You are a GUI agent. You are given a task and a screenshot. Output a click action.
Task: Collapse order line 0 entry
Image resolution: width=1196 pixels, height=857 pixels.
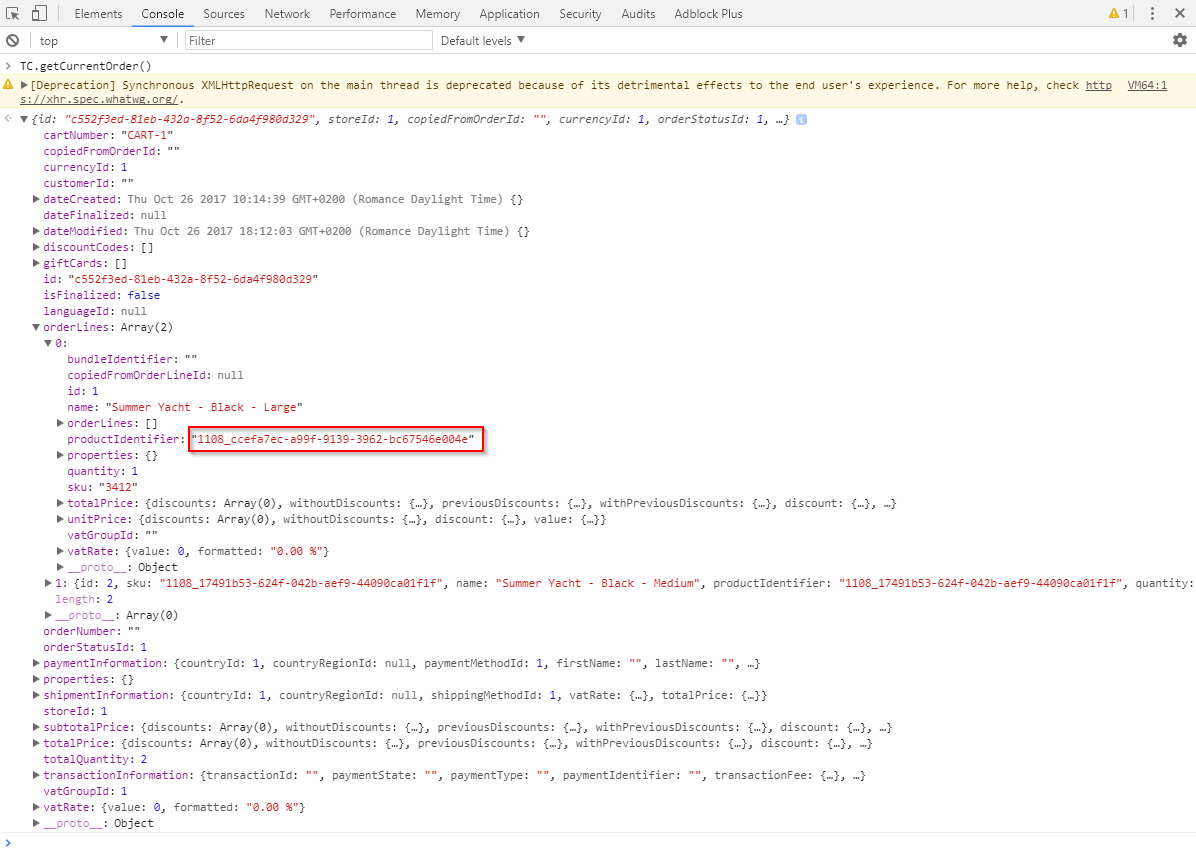pyautogui.click(x=48, y=343)
